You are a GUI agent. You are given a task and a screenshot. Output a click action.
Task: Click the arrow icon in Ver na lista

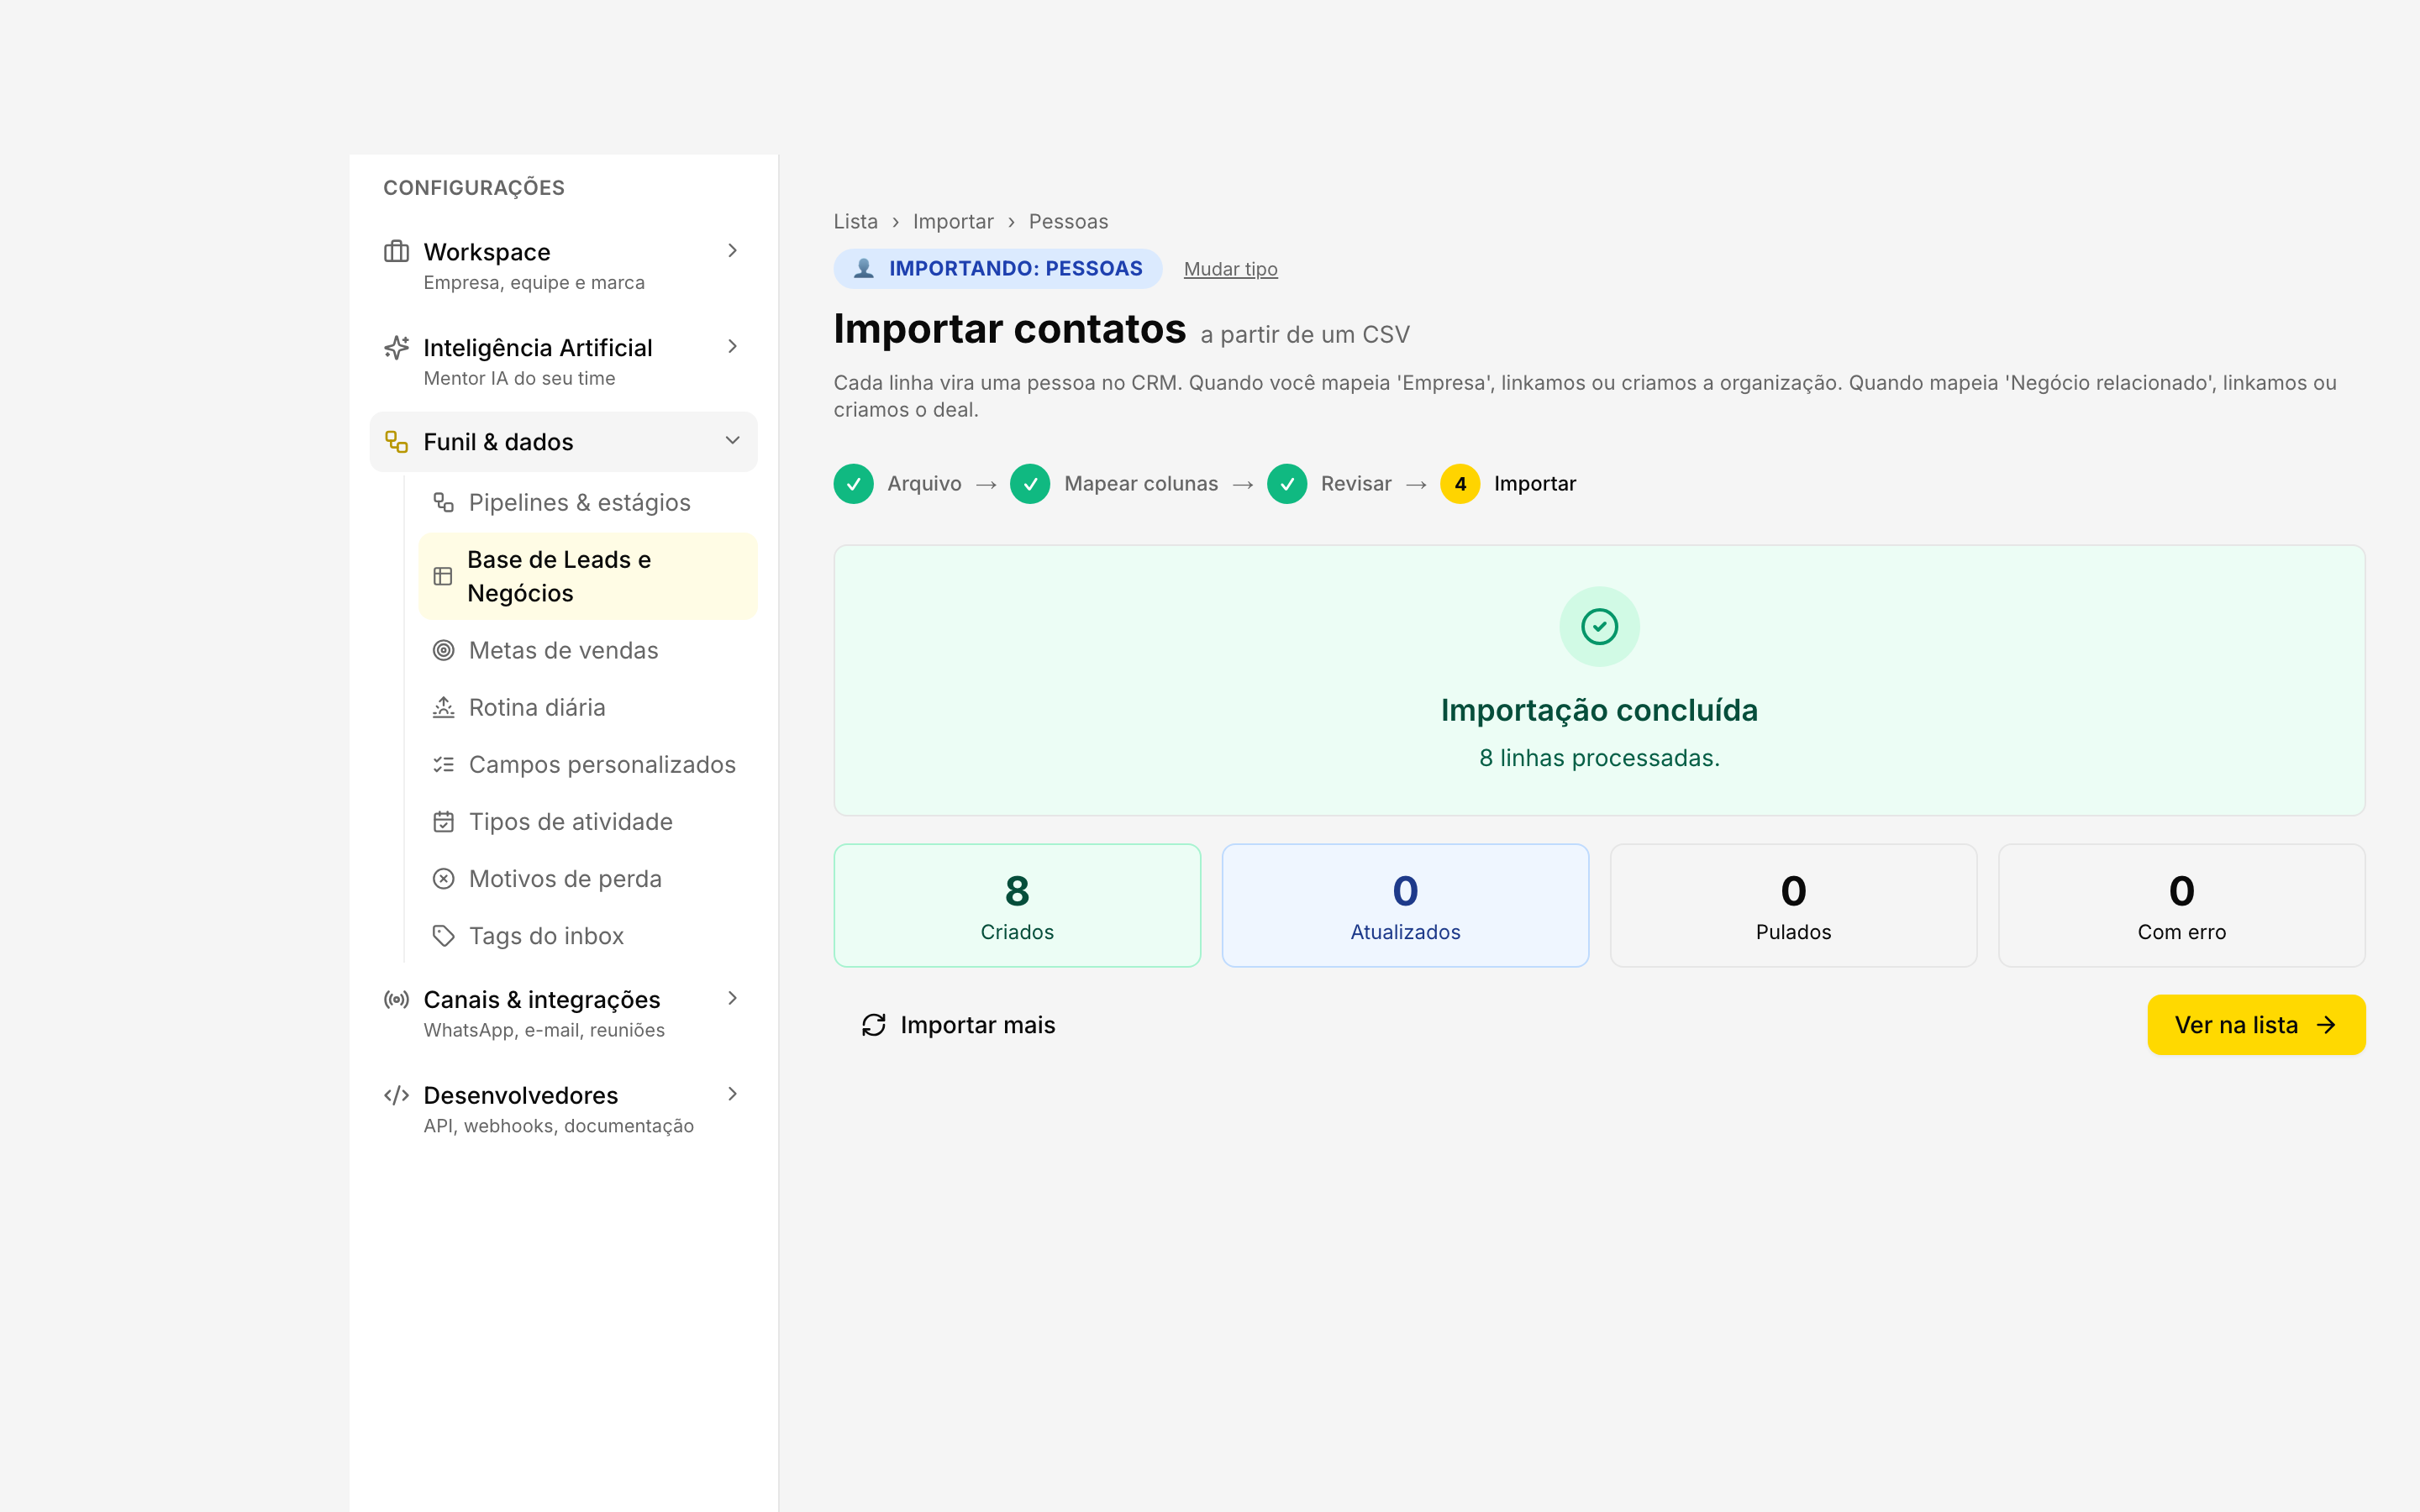coord(2326,1025)
